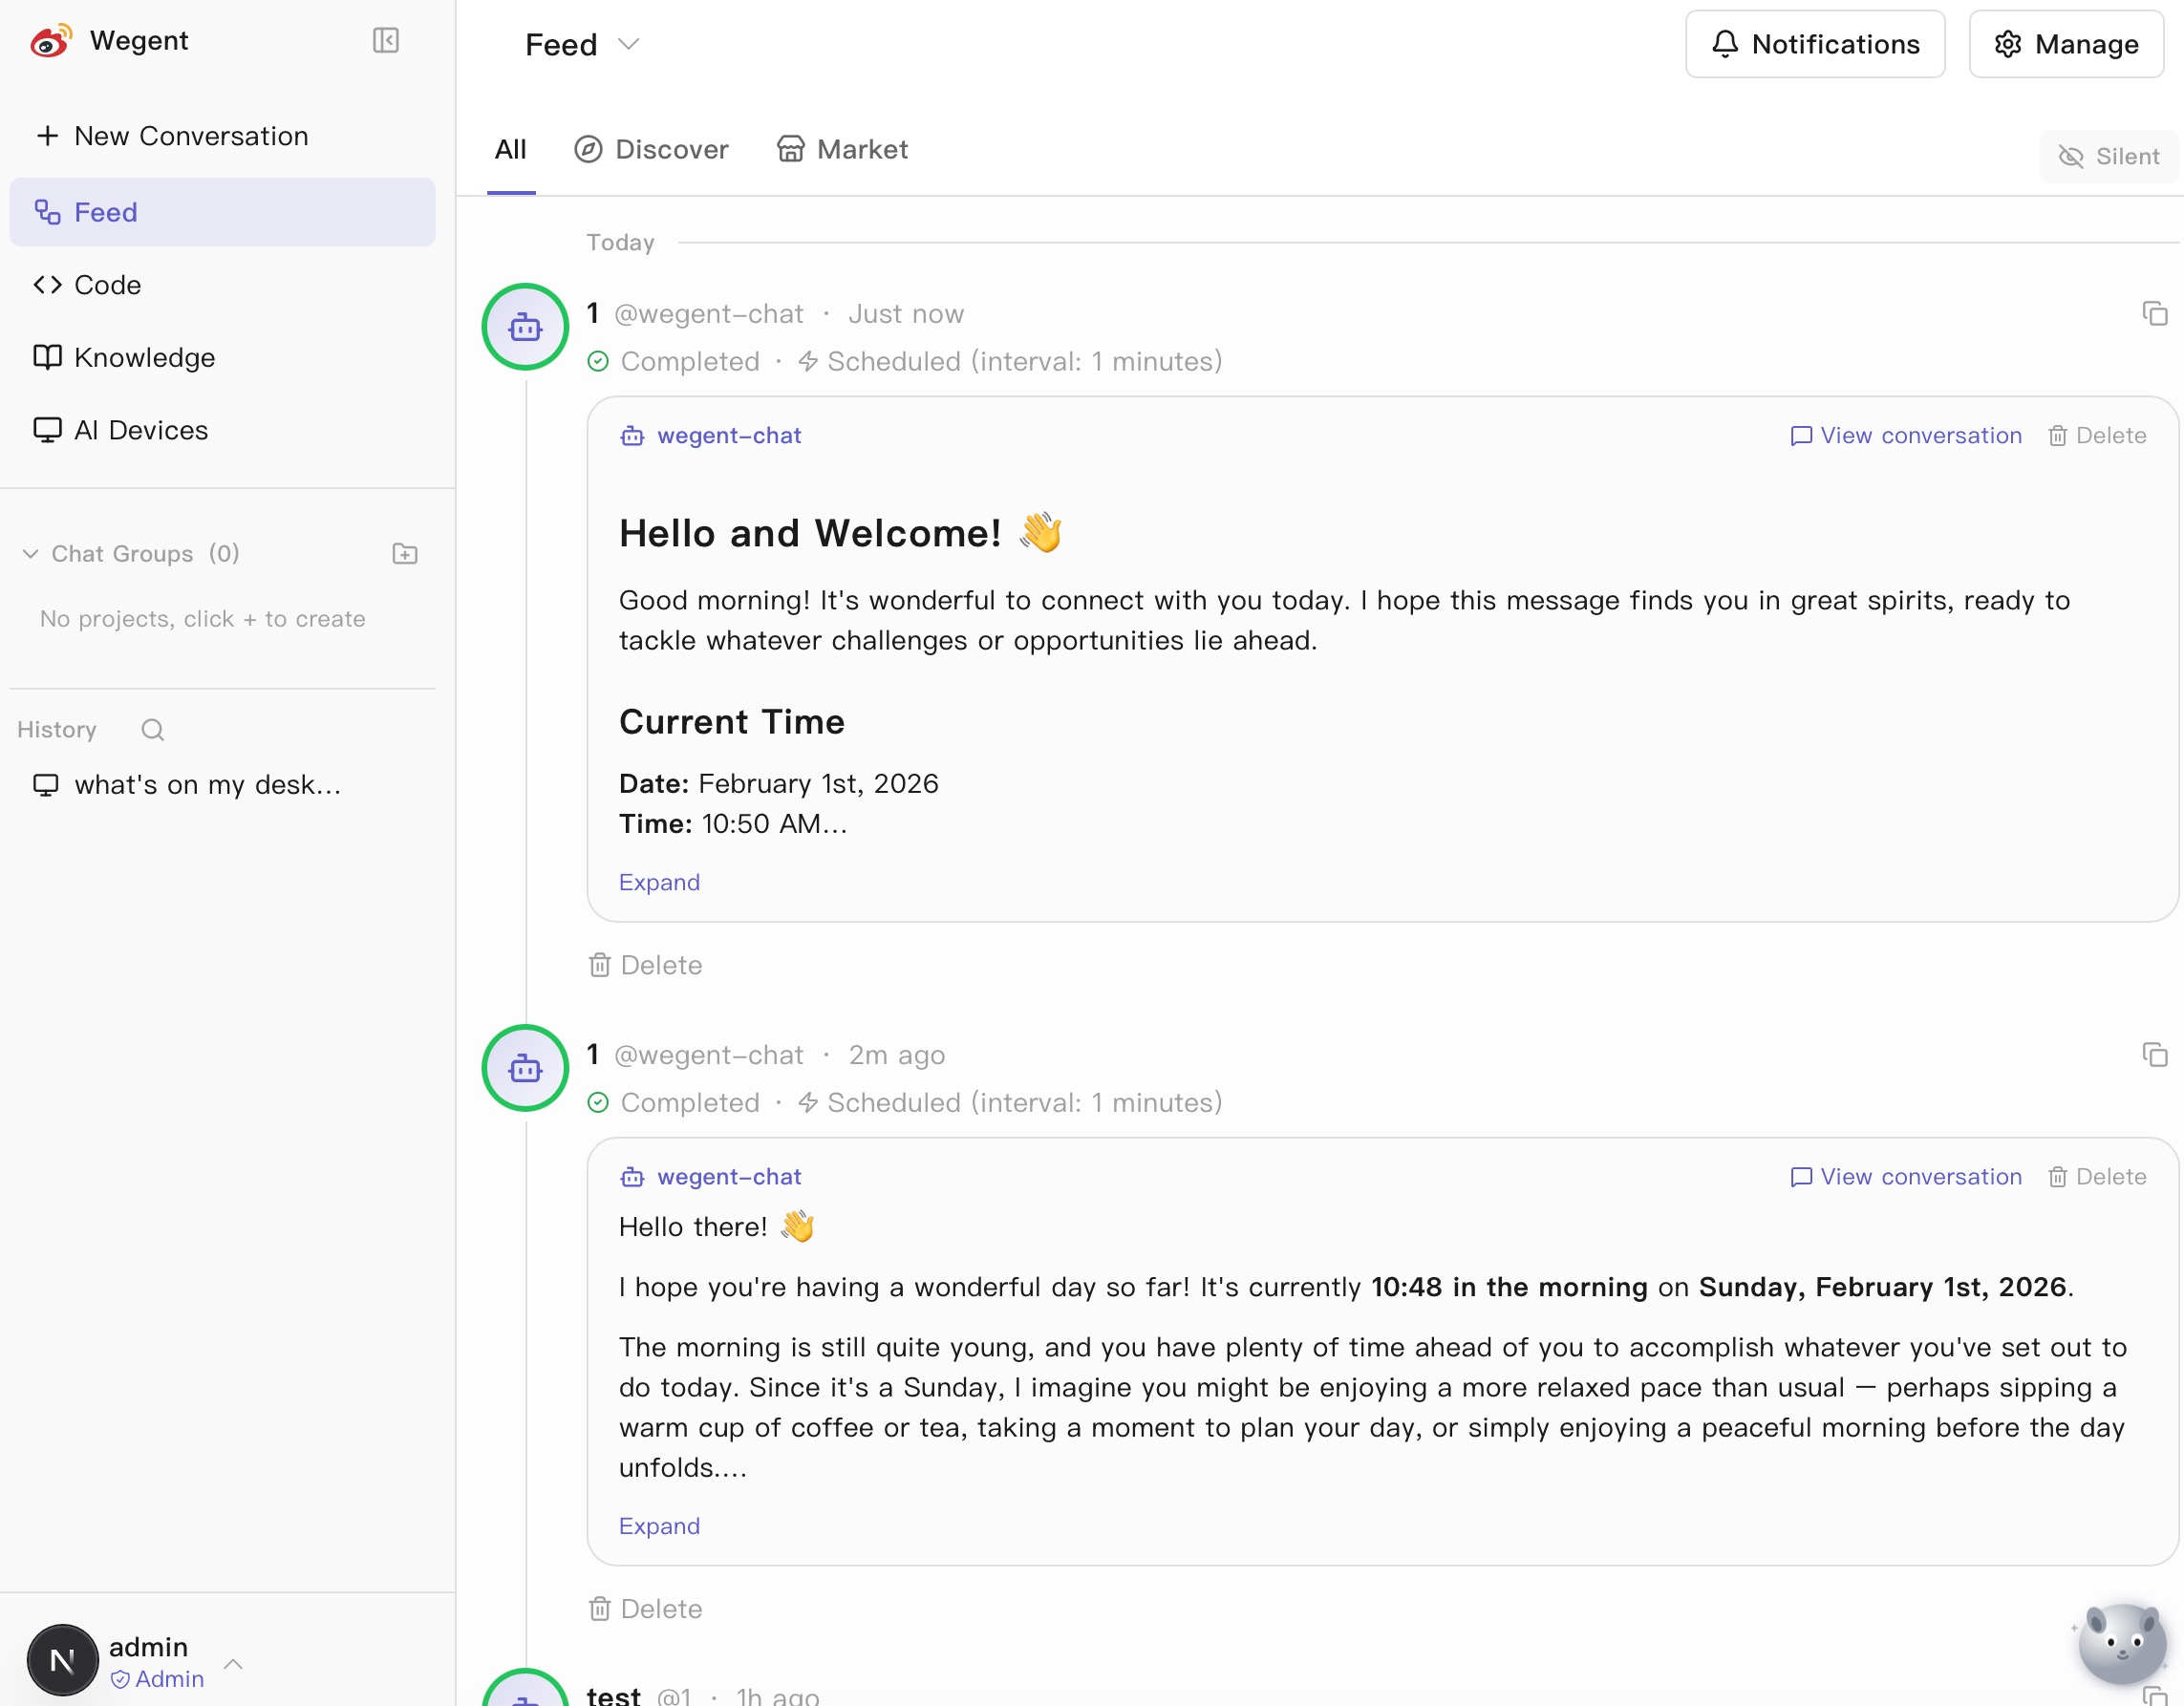Open history search magnifier icon
Viewport: 2184px width, 1706px height.
(x=152, y=730)
